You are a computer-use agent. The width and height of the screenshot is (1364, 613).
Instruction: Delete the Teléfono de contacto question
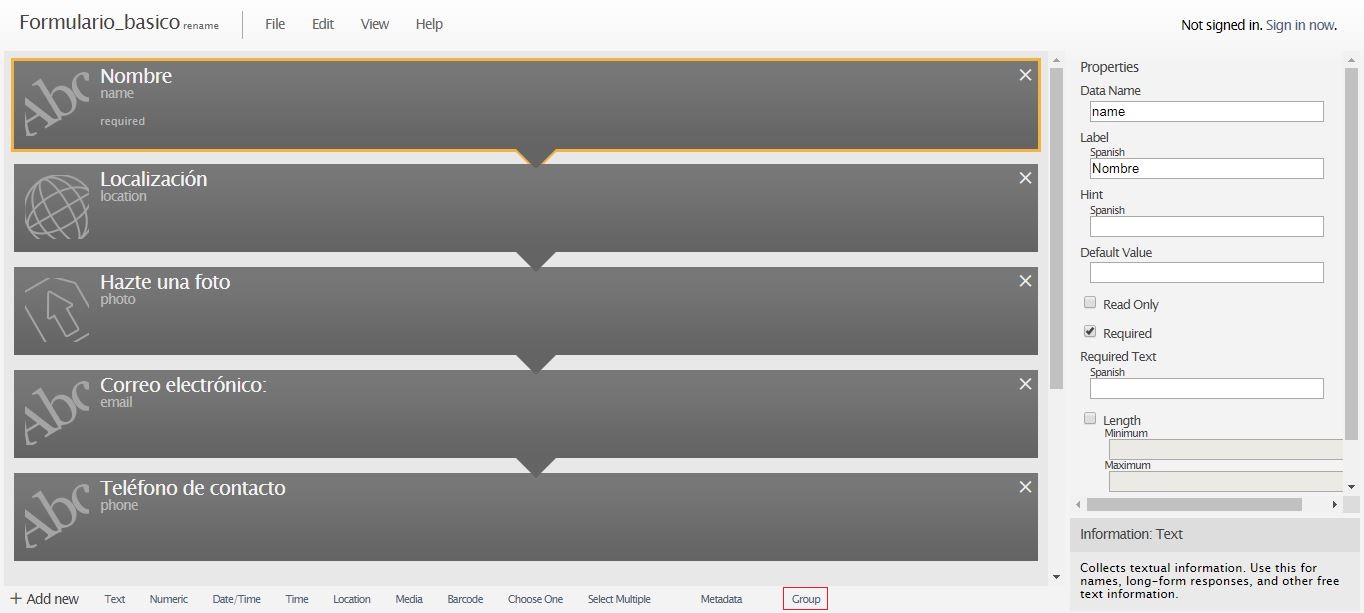tap(1025, 487)
